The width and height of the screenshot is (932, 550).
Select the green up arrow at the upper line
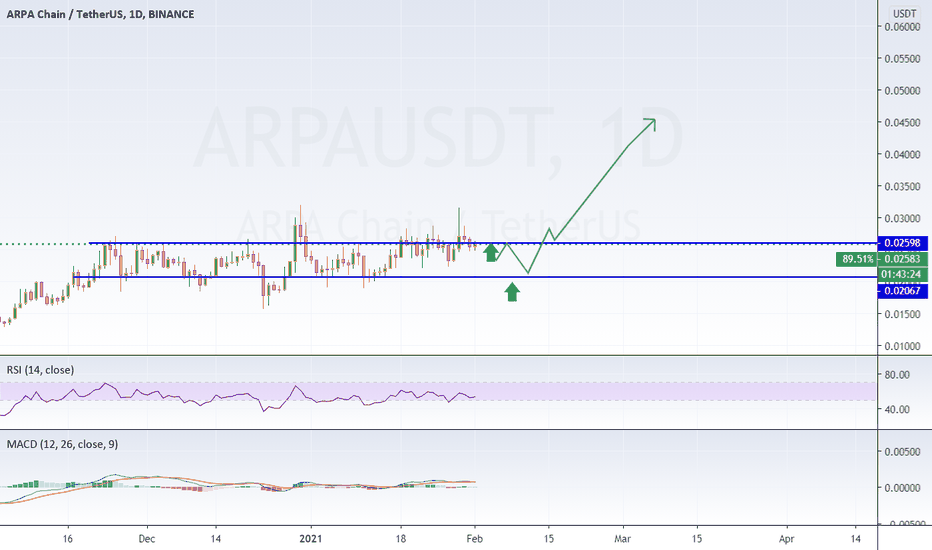(x=490, y=253)
